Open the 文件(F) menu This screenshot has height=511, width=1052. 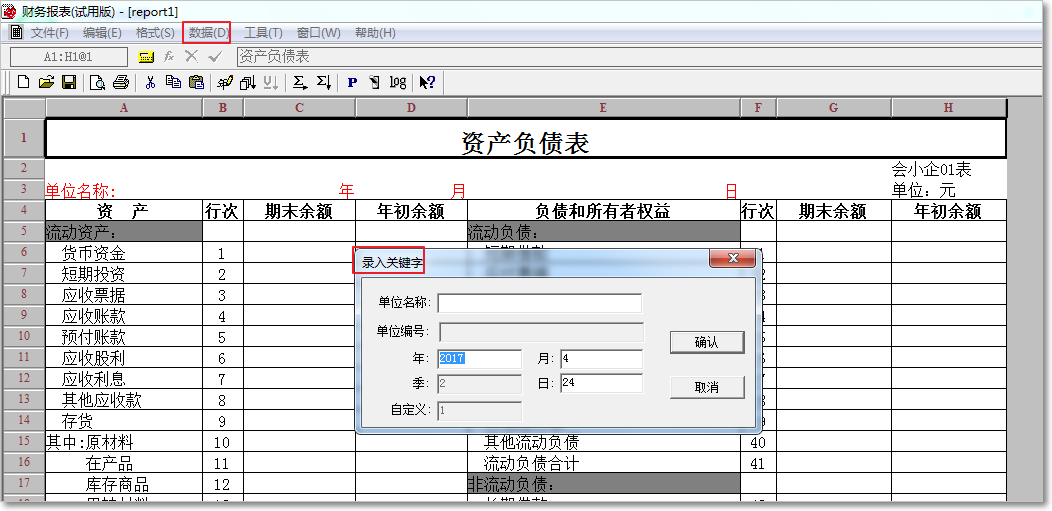pyautogui.click(x=50, y=33)
